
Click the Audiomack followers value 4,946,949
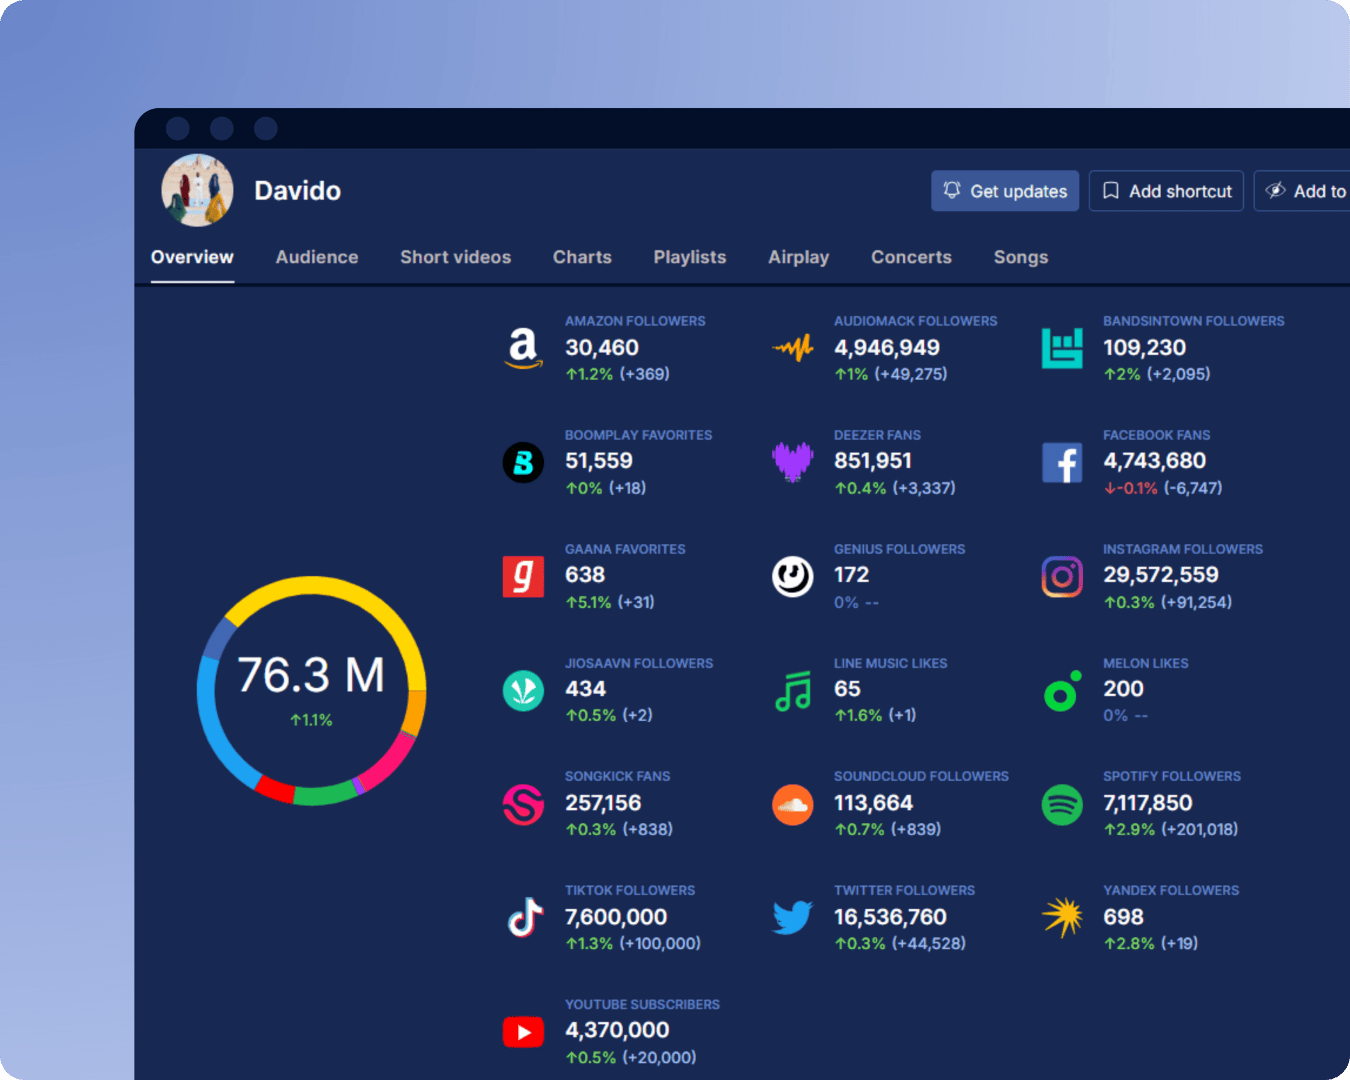887,347
